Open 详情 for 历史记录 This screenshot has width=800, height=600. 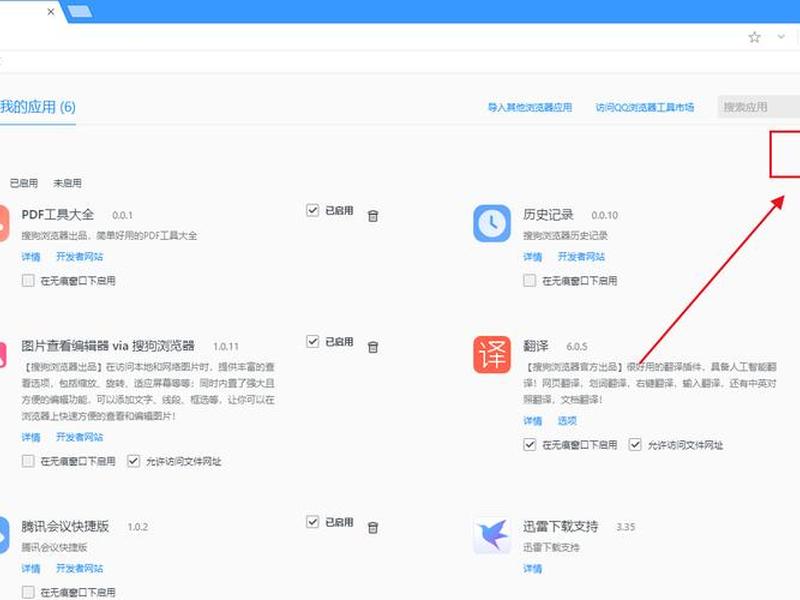point(532,257)
